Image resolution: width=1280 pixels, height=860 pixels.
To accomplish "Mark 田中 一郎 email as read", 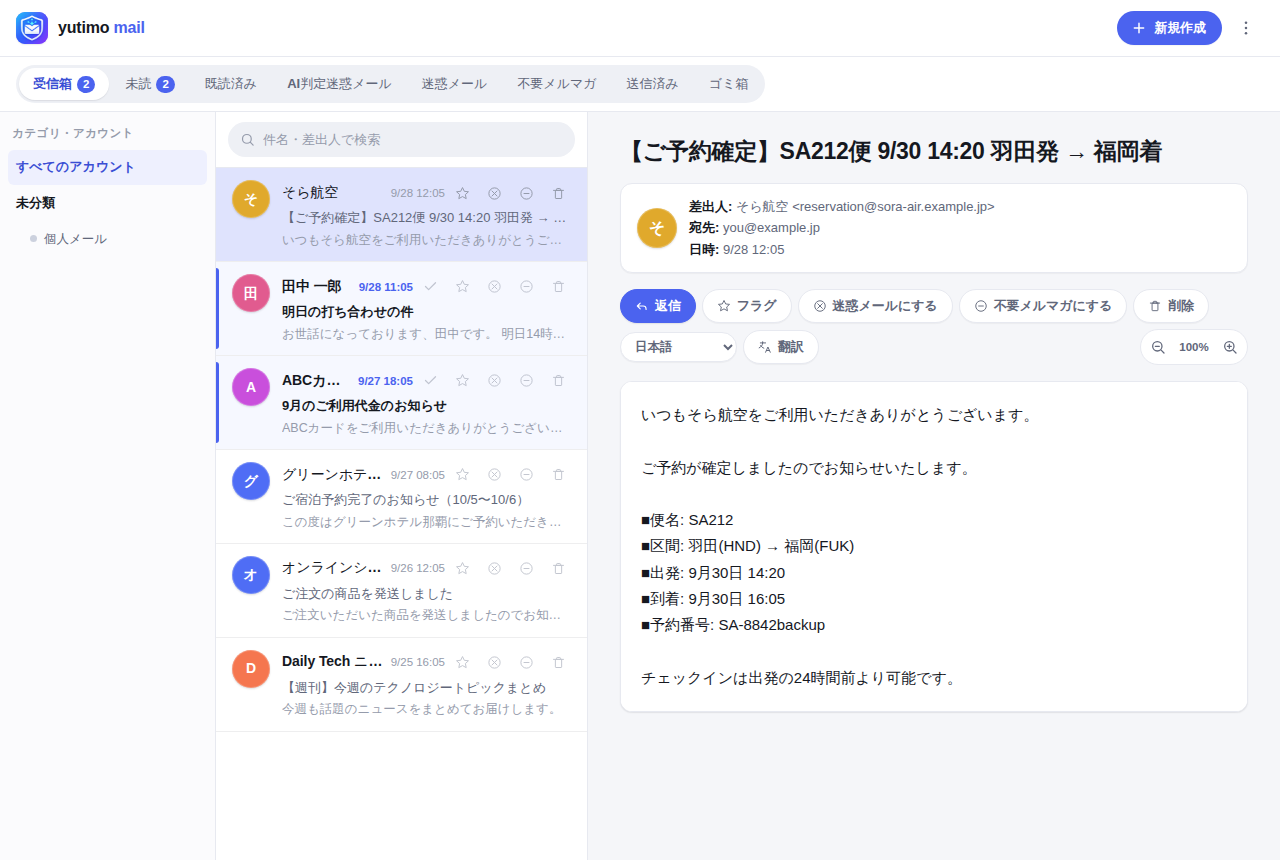I will (x=430, y=287).
